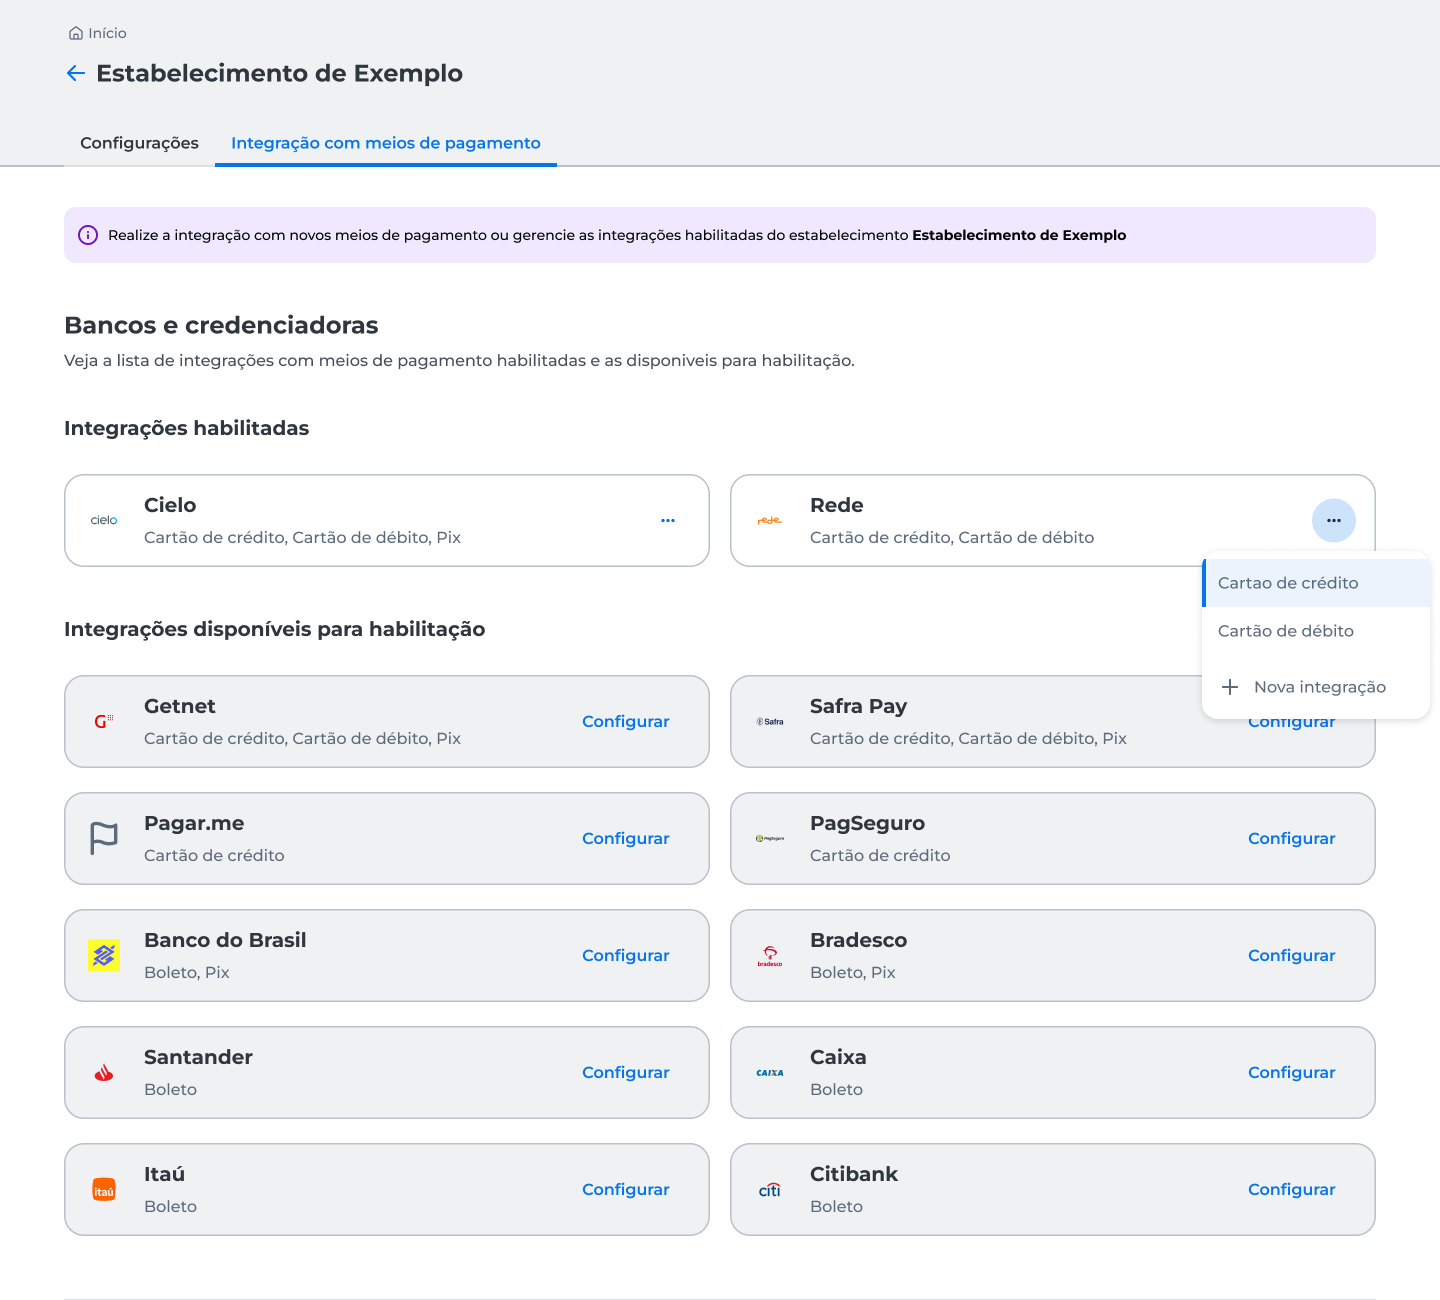Select Integração com meios de pagamento tab
This screenshot has height=1300, width=1440.
pyautogui.click(x=386, y=143)
